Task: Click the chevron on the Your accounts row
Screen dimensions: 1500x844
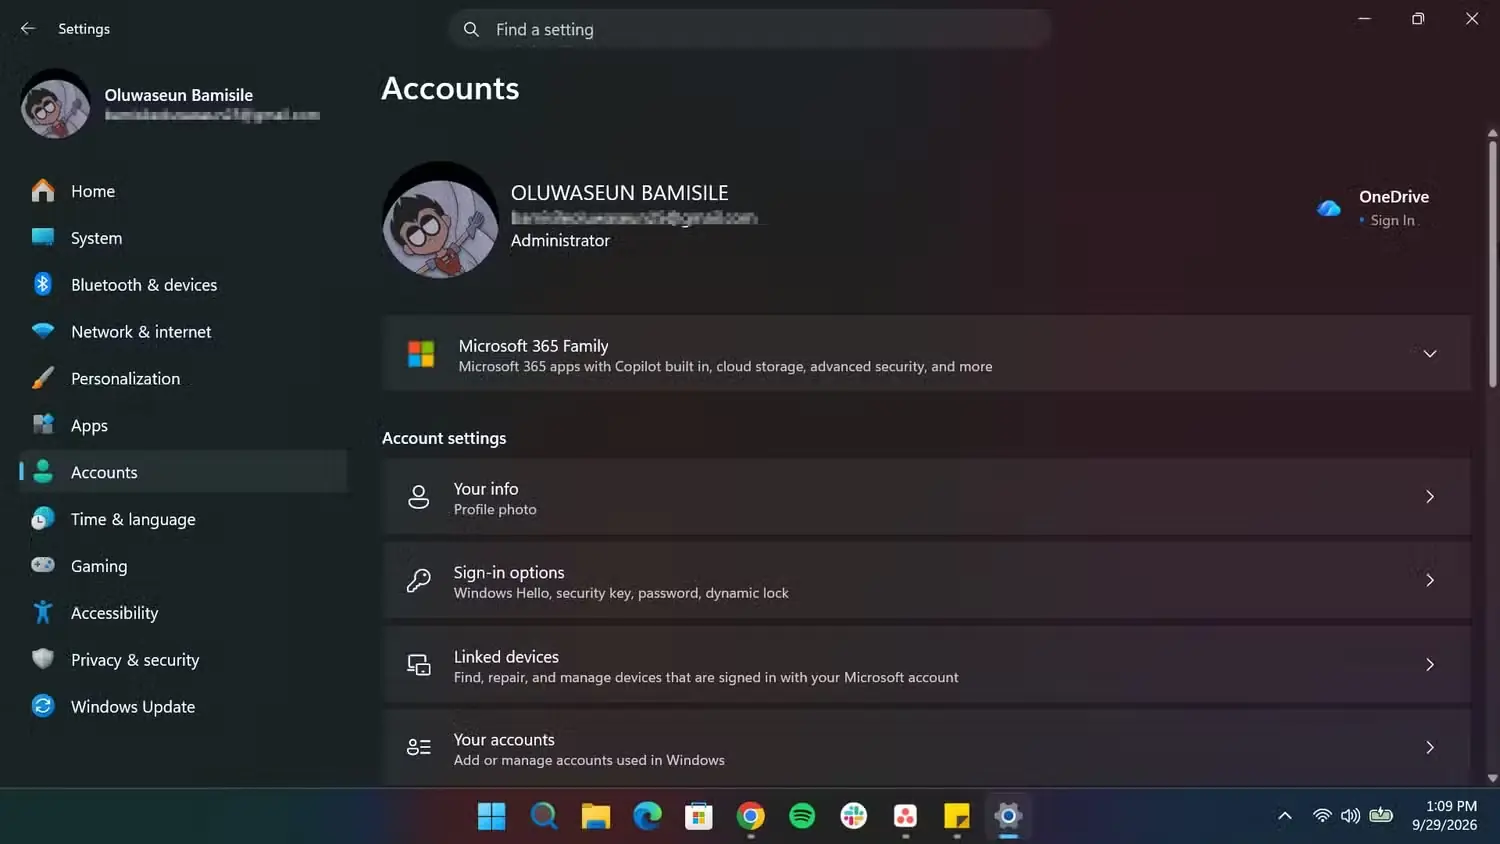Action: [1430, 748]
